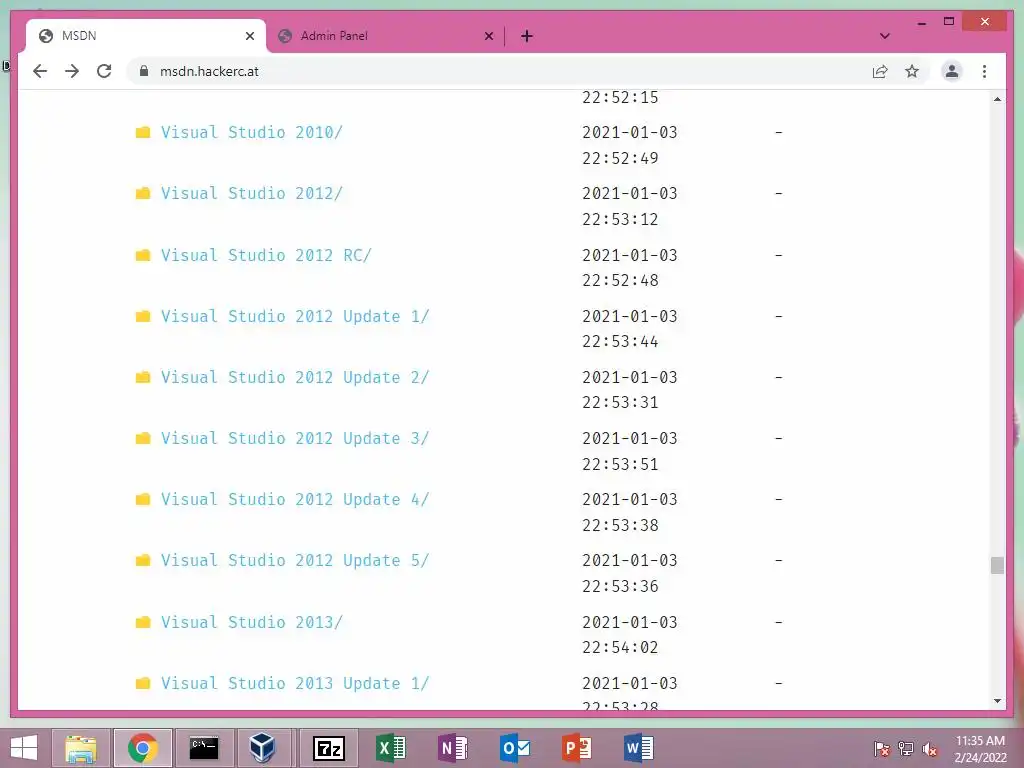
Task: Open the Visual Studio 2012/ folder link
Action: [251, 193]
